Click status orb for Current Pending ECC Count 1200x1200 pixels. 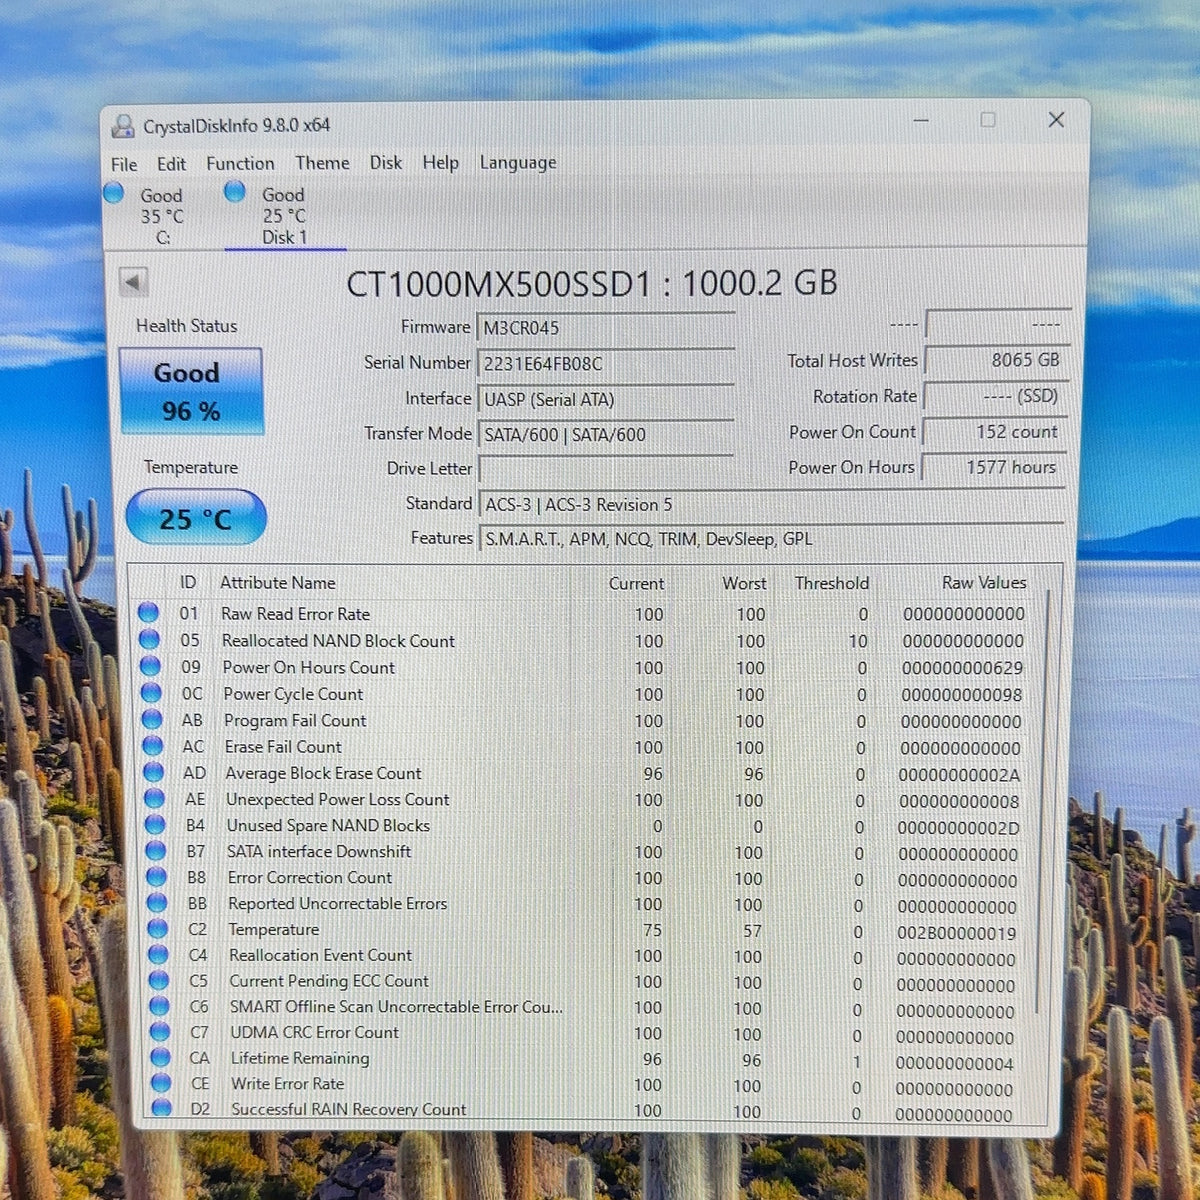point(159,981)
